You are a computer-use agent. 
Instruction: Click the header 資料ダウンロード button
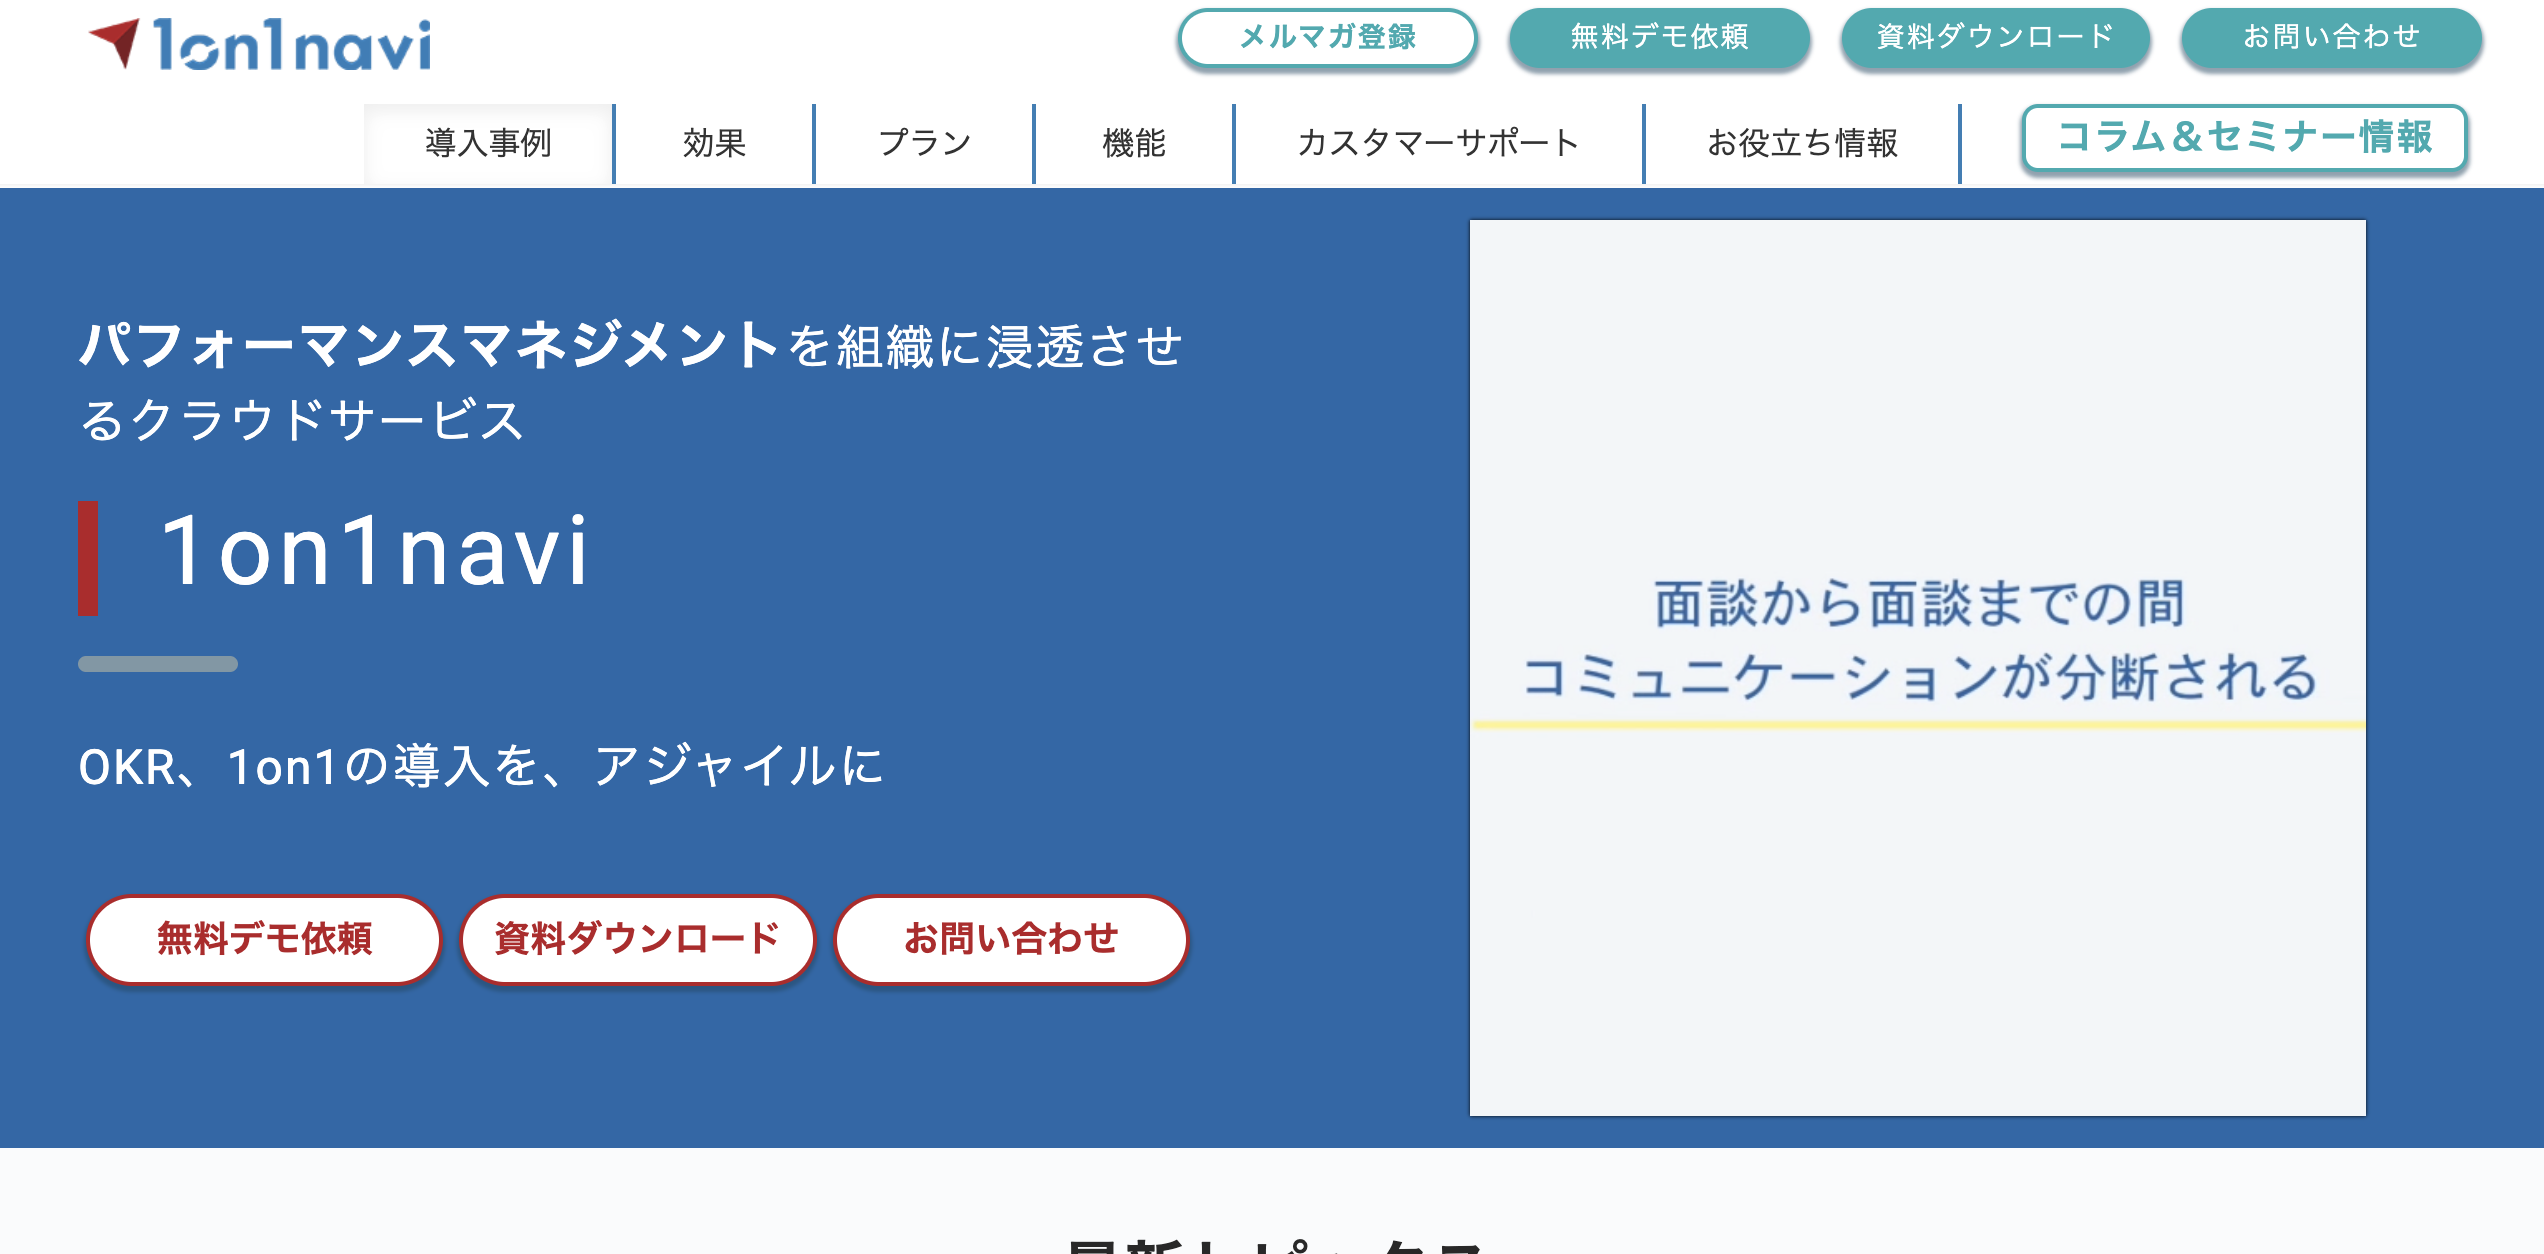1995,38
